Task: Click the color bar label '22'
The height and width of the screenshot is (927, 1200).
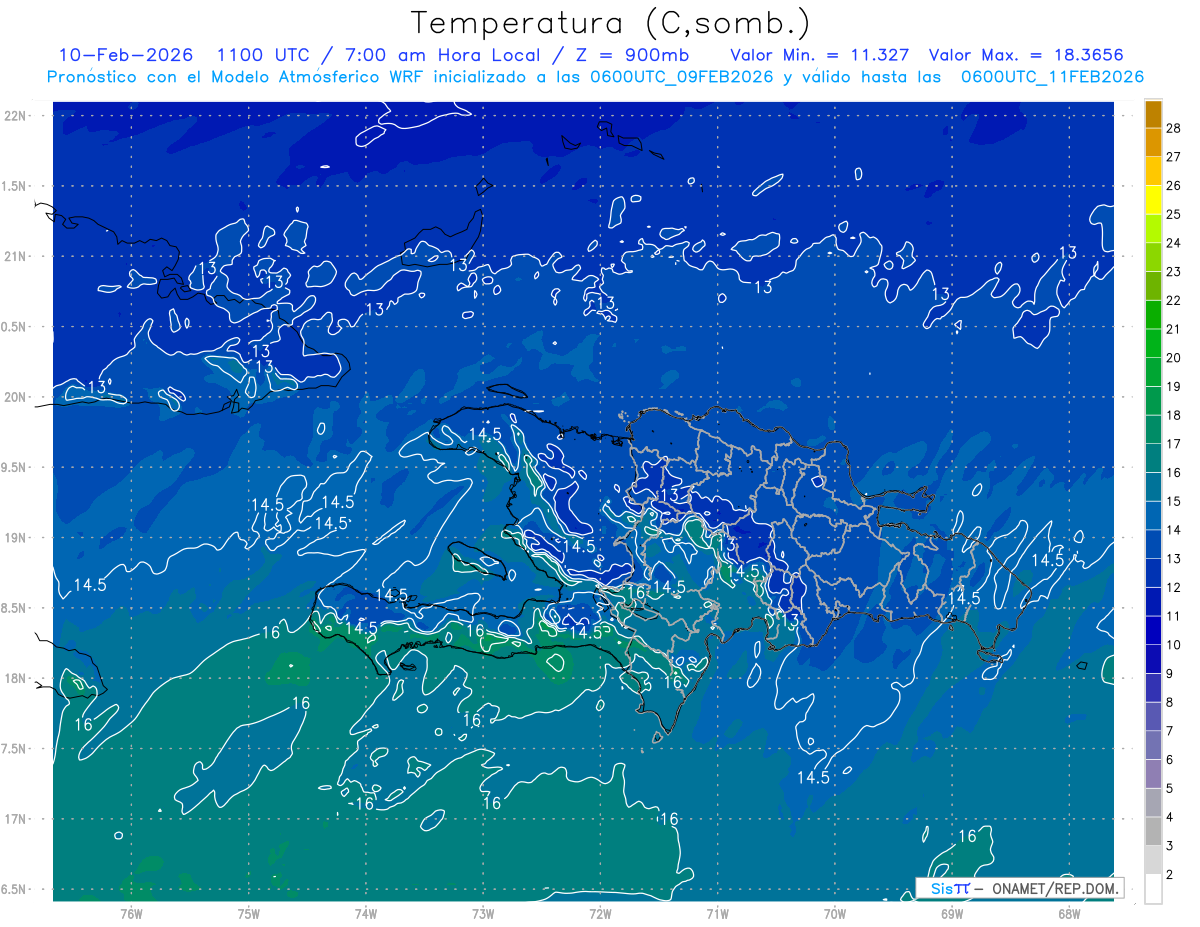Action: [1173, 300]
